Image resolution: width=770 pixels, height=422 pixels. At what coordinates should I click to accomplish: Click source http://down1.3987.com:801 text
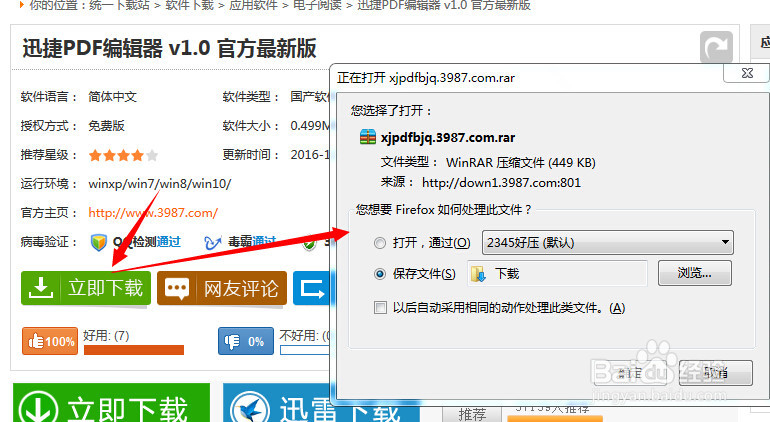tap(501, 183)
